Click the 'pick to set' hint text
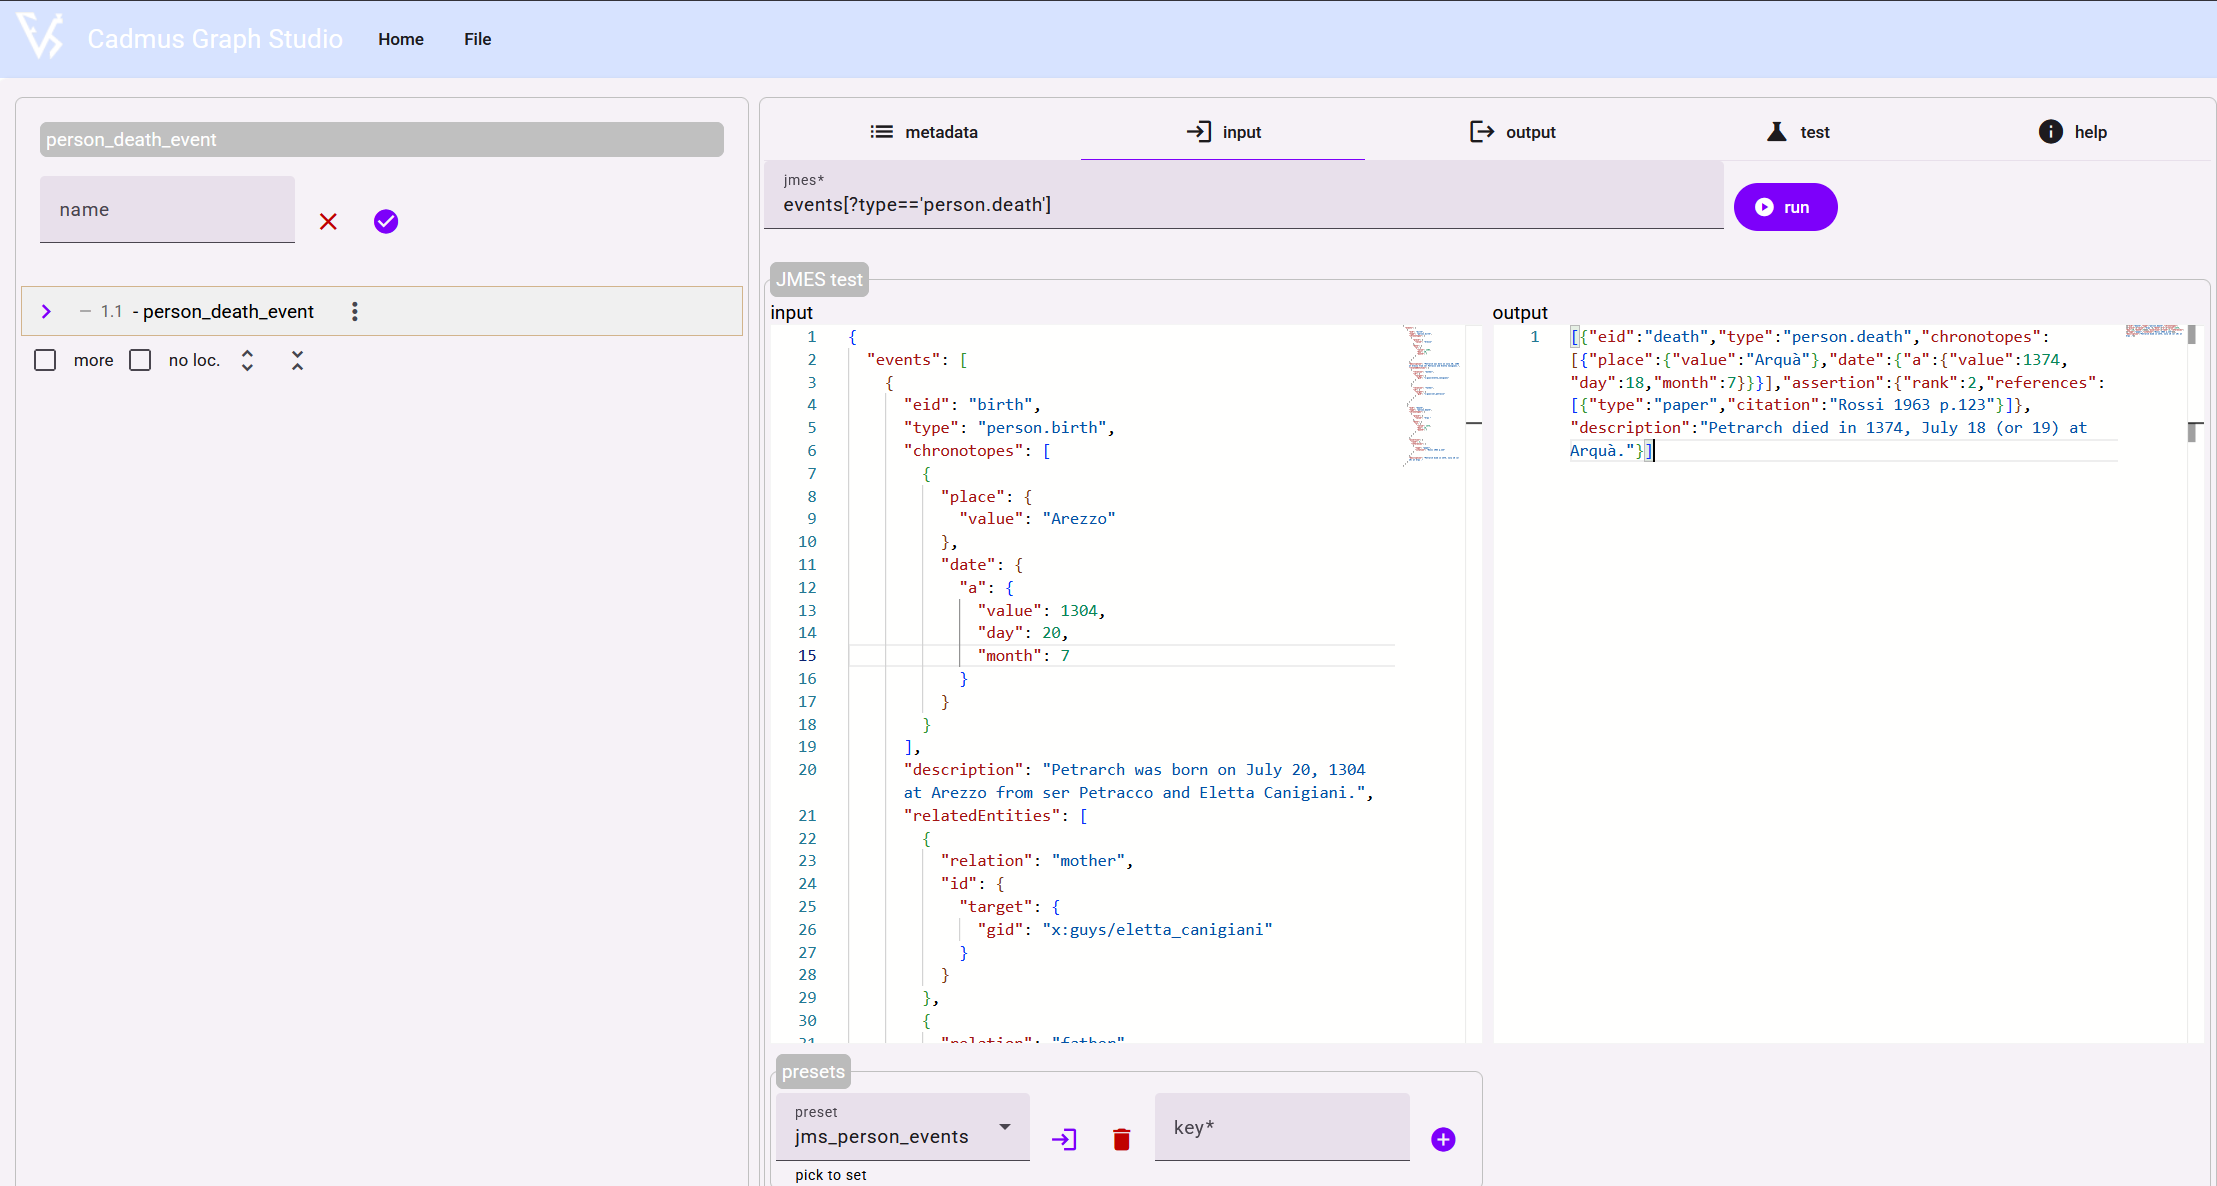The image size is (2217, 1186). point(831,1175)
